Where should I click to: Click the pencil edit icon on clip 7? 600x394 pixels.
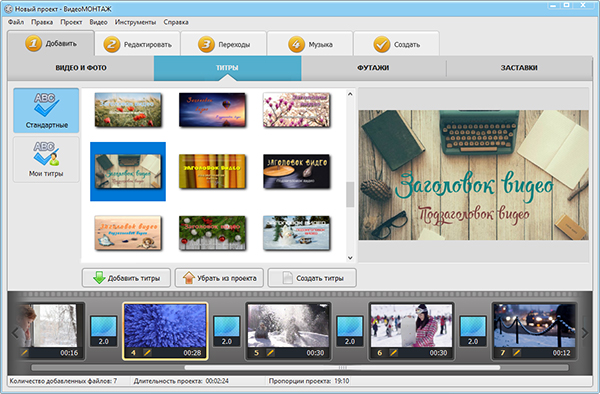pyautogui.click(x=517, y=352)
